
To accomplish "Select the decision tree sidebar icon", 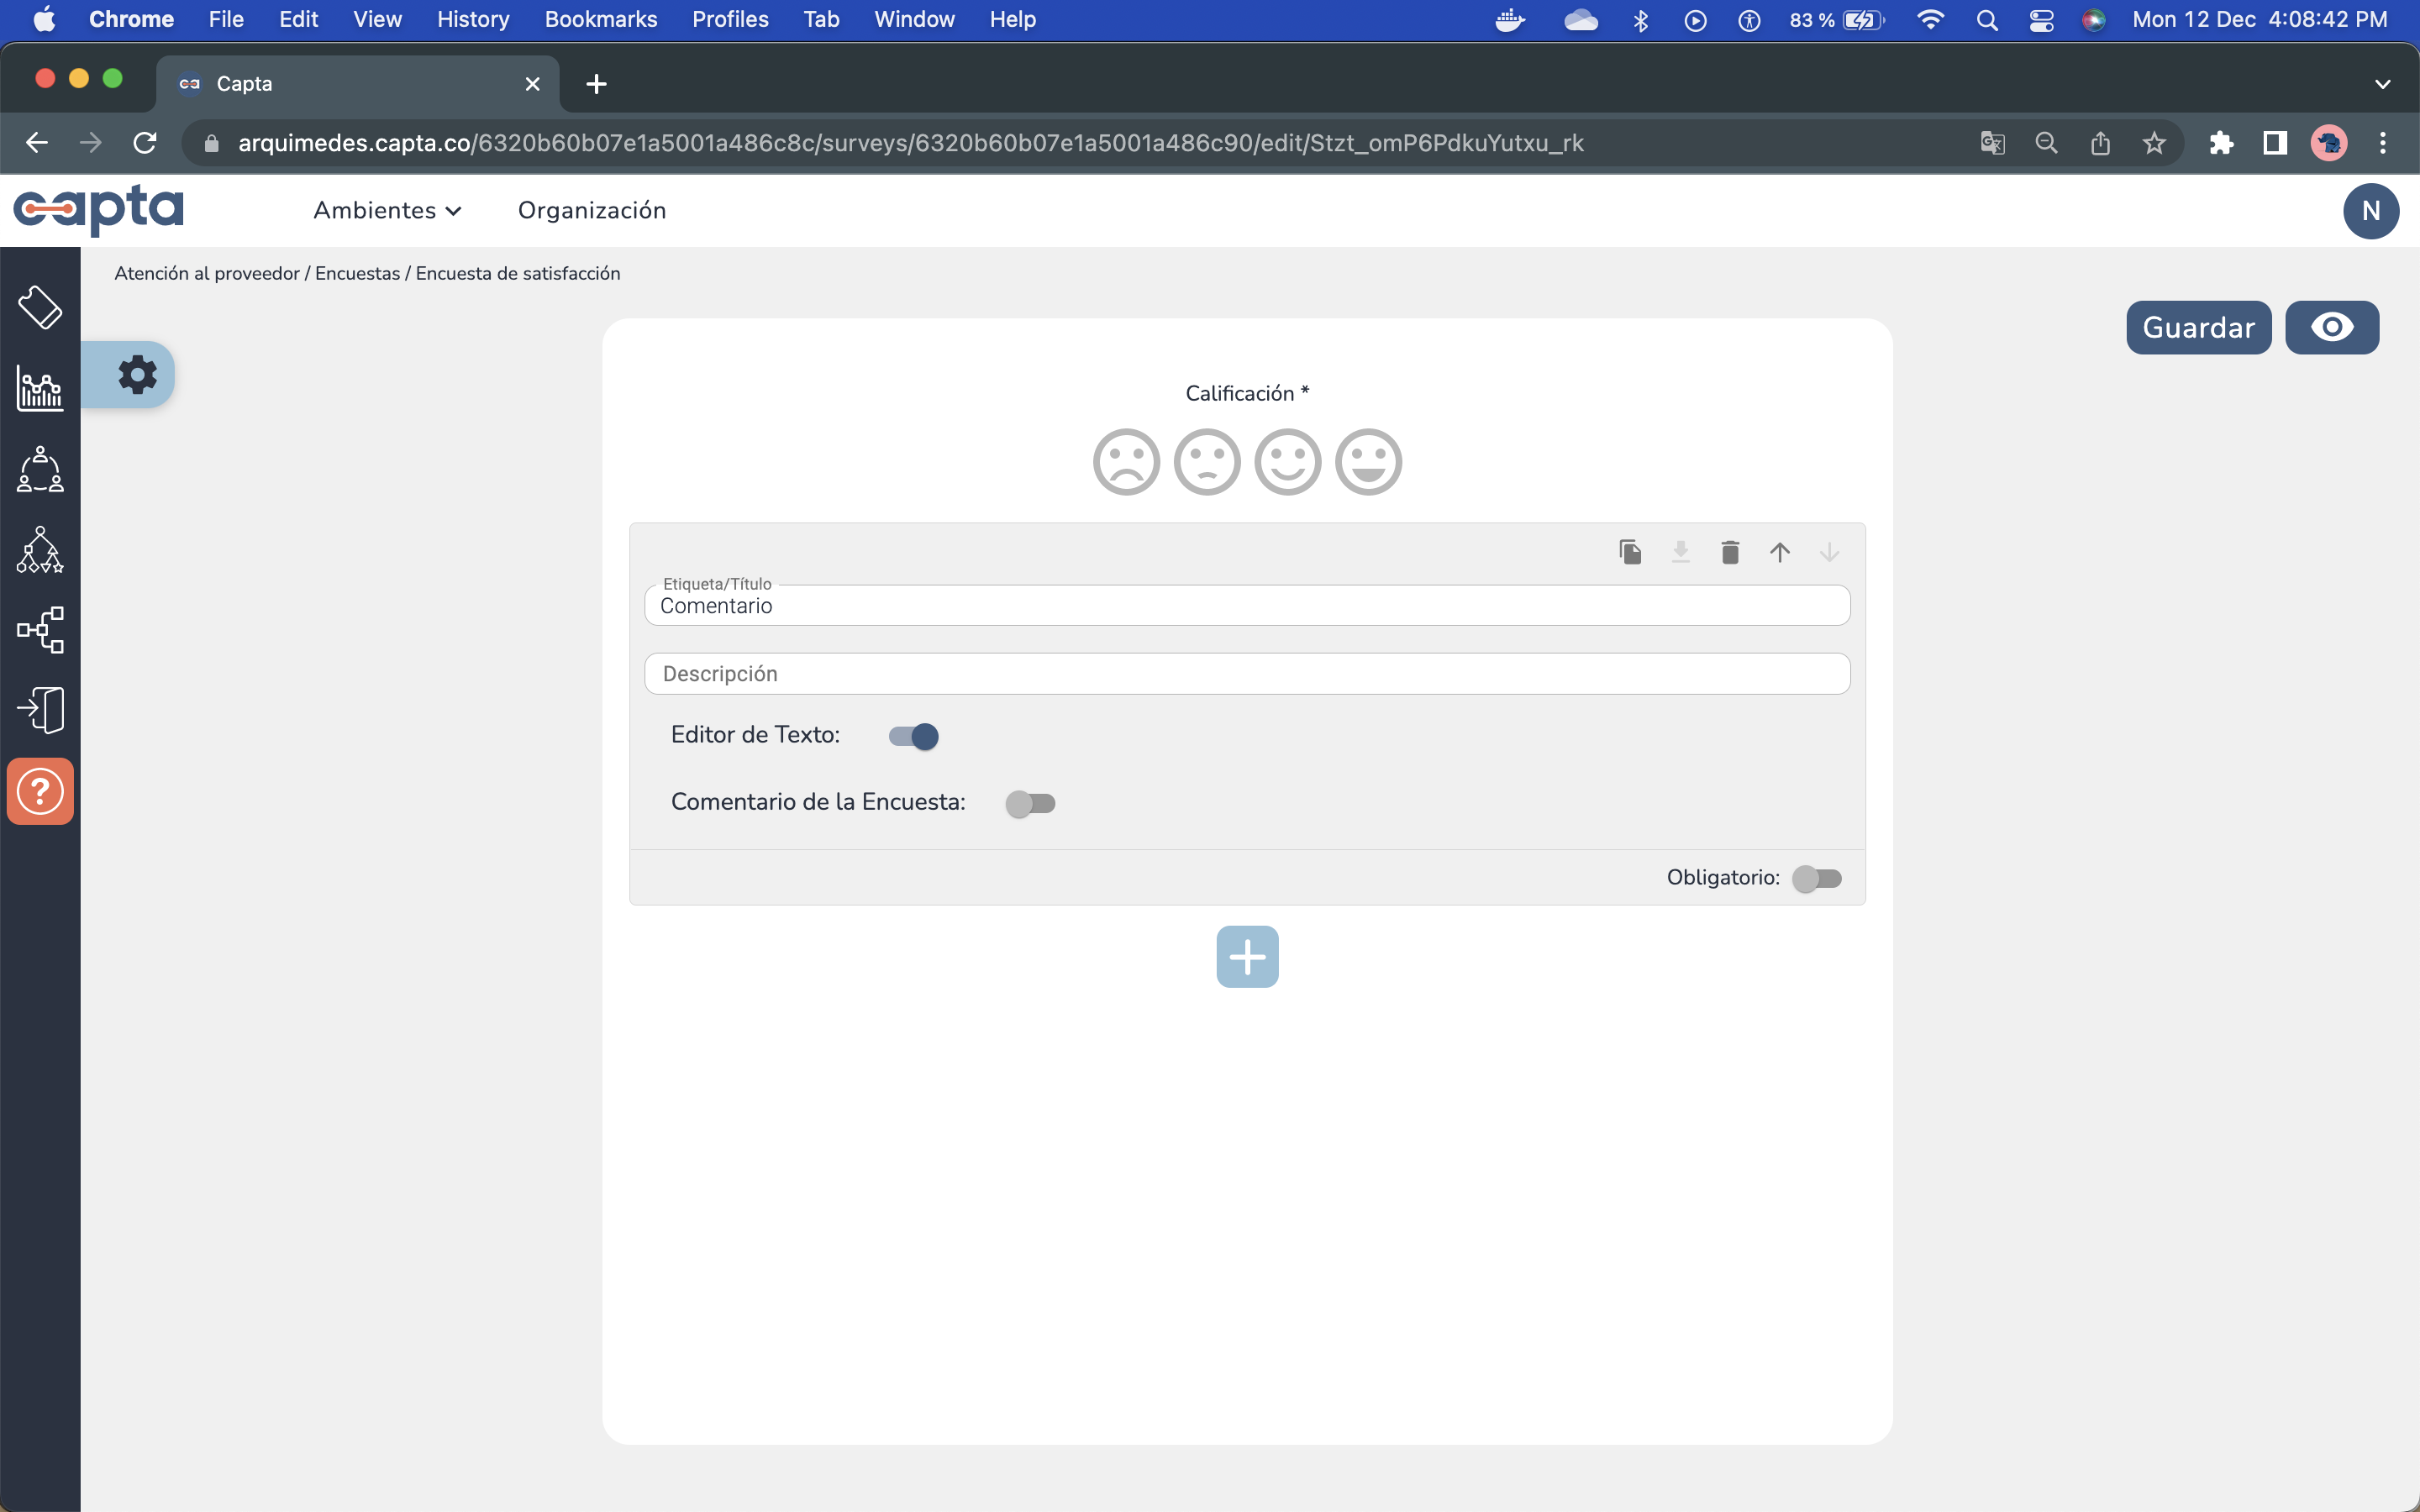I will (40, 551).
